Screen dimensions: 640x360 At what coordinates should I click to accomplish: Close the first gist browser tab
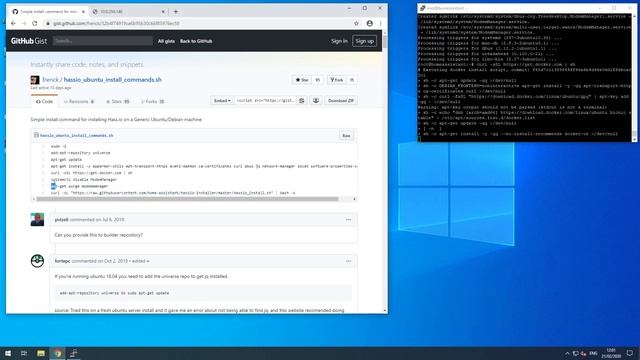(x=83, y=12)
